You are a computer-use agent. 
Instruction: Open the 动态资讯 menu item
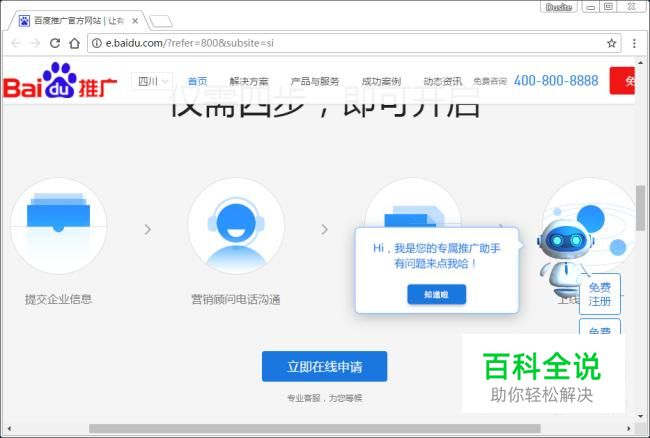pyautogui.click(x=443, y=81)
